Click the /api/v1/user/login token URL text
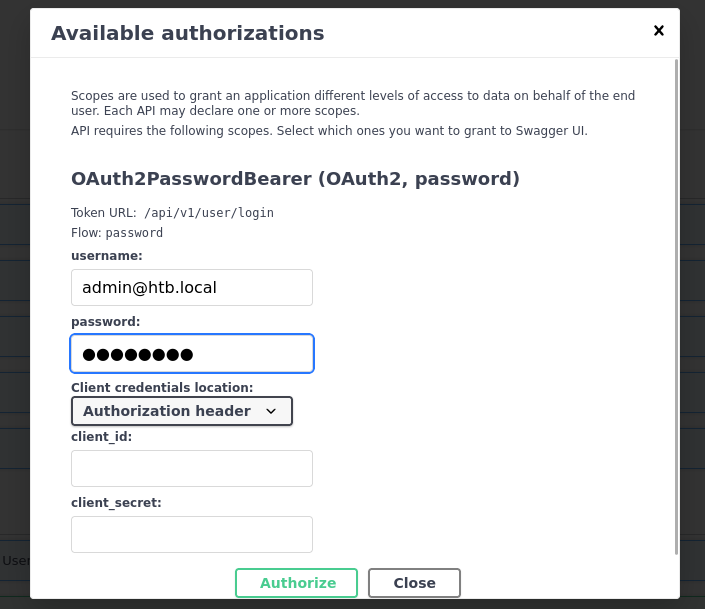This screenshot has width=705, height=609. pos(209,213)
